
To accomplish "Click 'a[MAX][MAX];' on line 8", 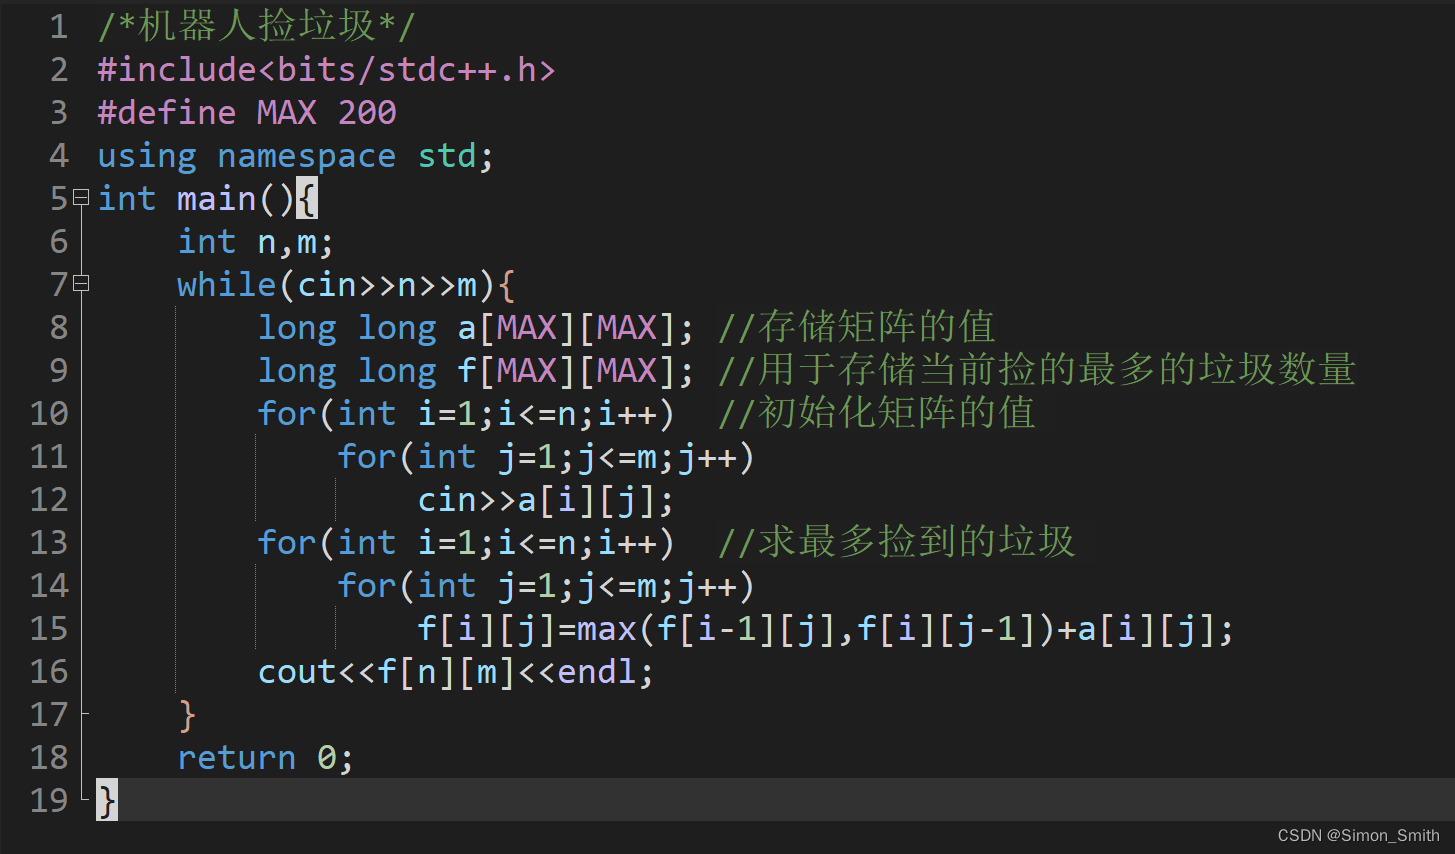I will coord(576,328).
